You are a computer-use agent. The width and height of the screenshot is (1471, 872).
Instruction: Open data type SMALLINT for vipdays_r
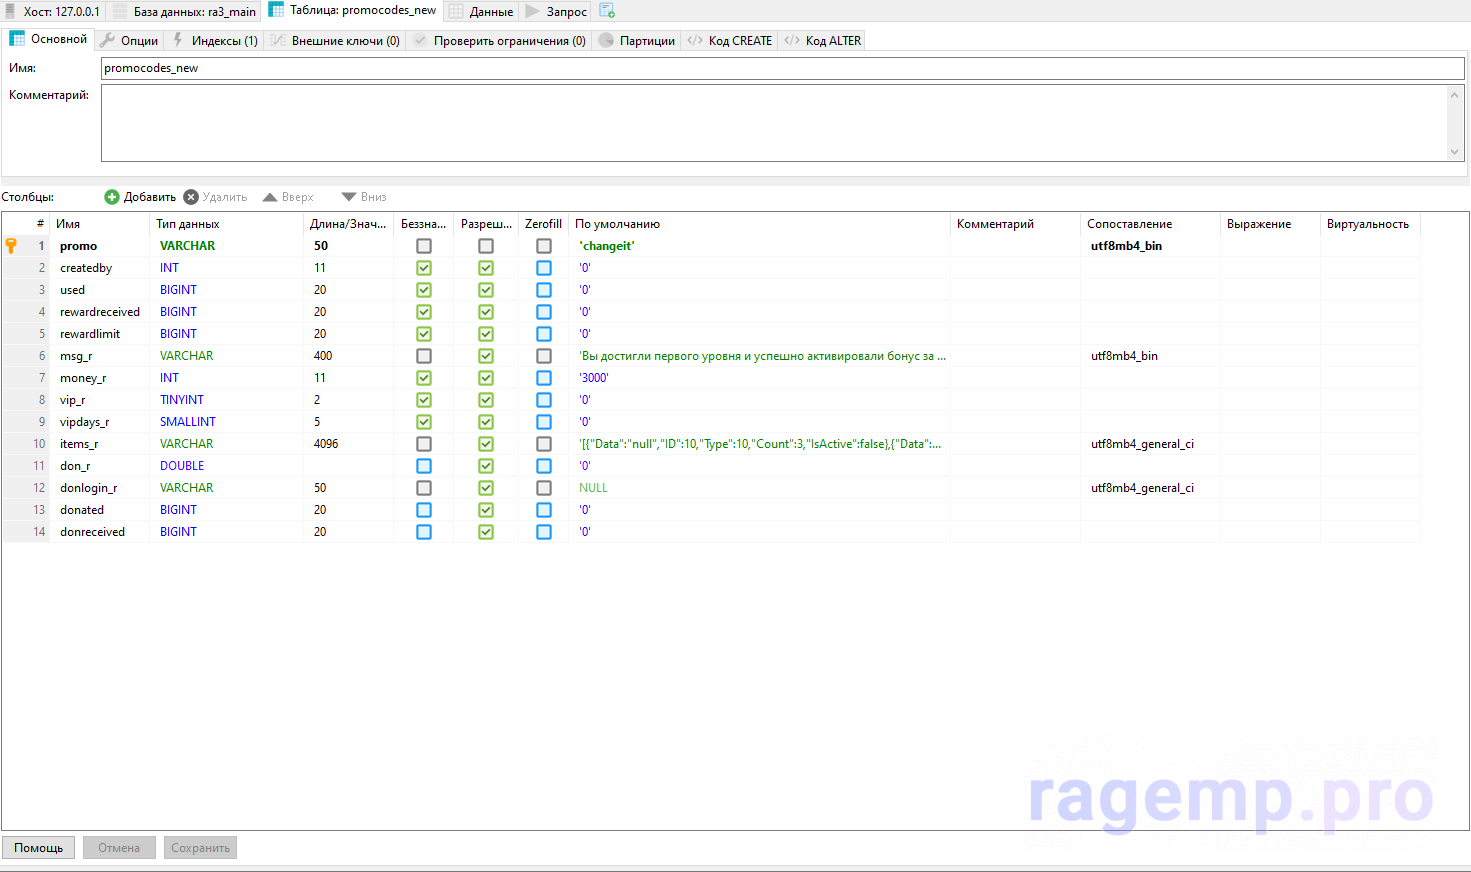pyautogui.click(x=188, y=422)
